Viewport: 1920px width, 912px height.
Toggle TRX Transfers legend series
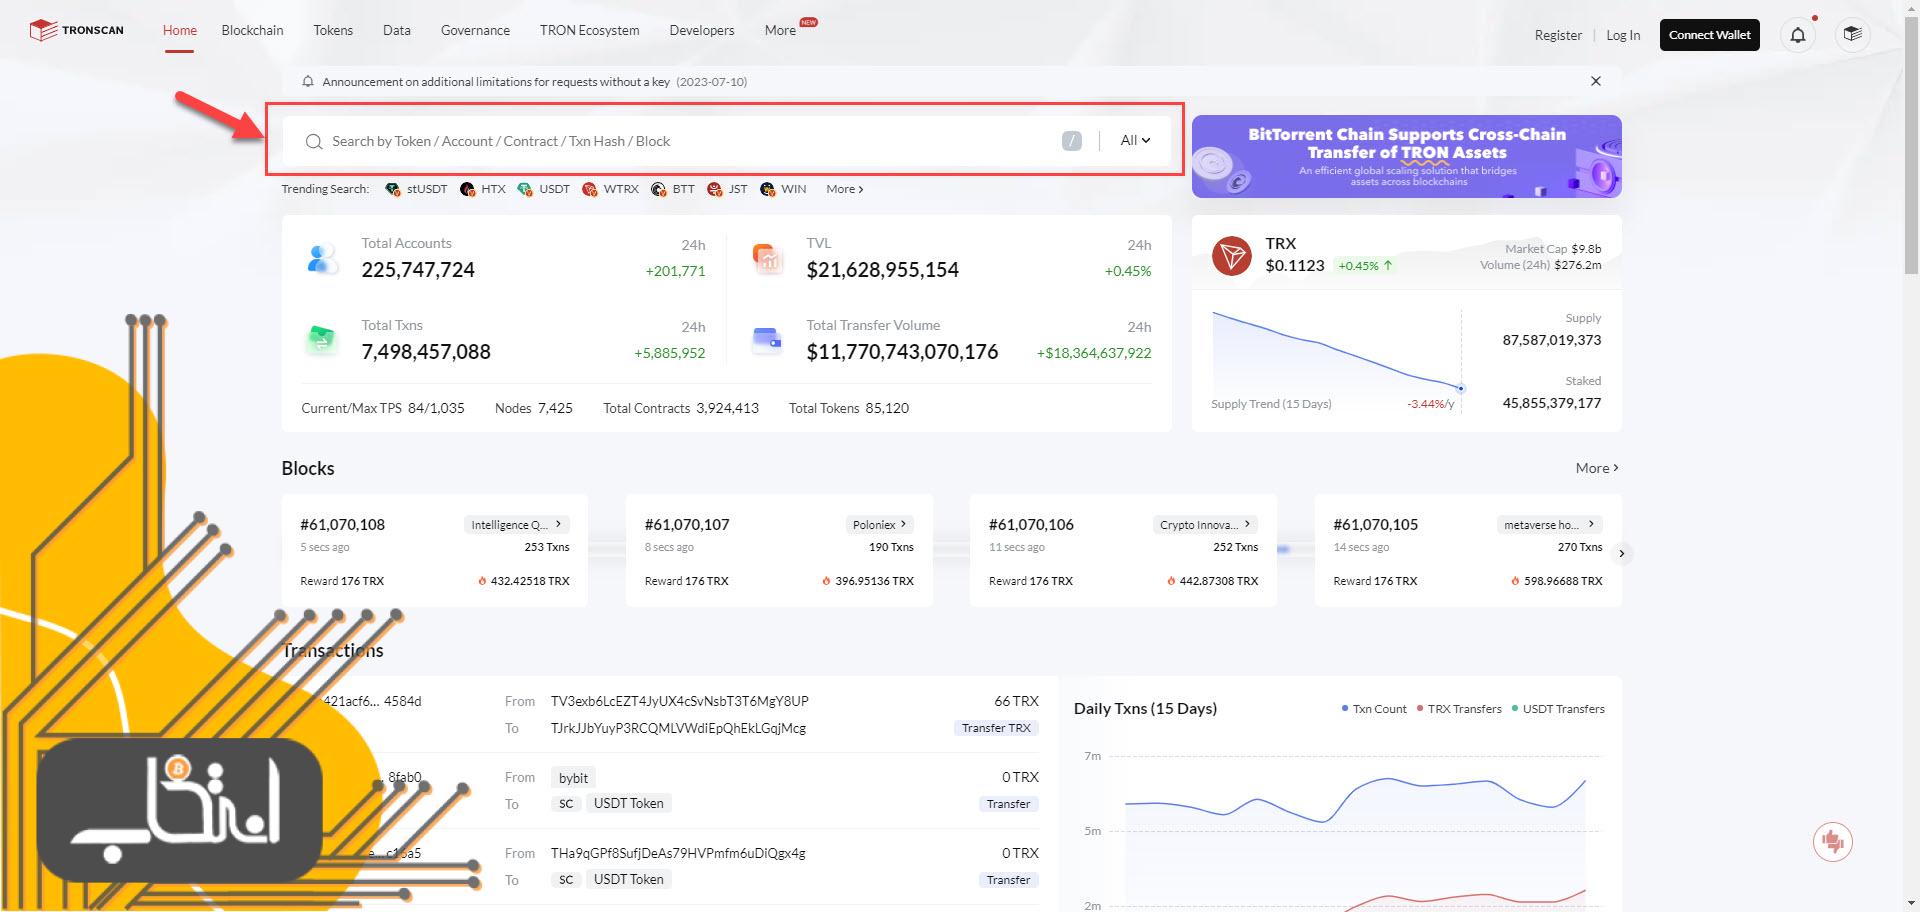point(1459,709)
